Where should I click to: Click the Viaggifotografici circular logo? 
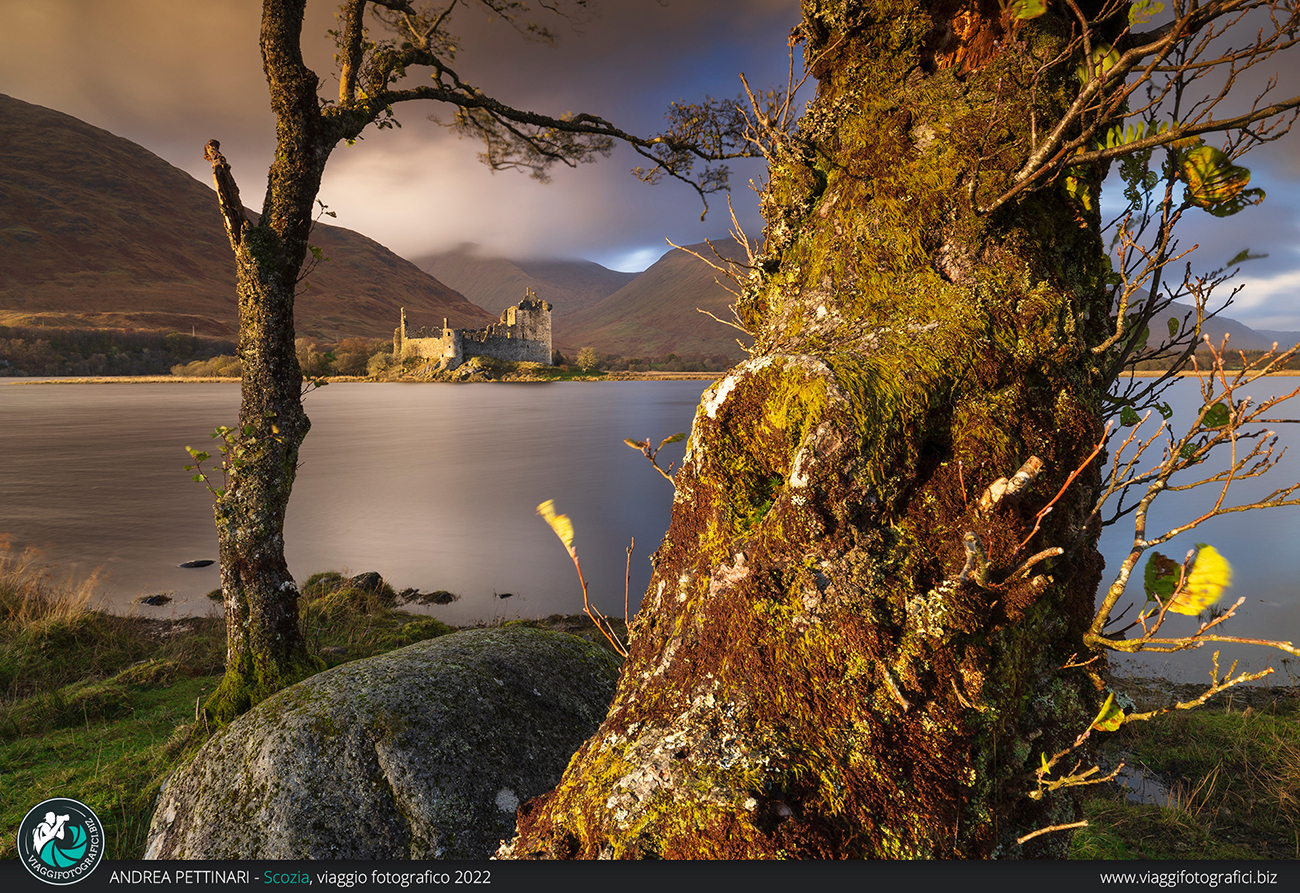[60, 840]
